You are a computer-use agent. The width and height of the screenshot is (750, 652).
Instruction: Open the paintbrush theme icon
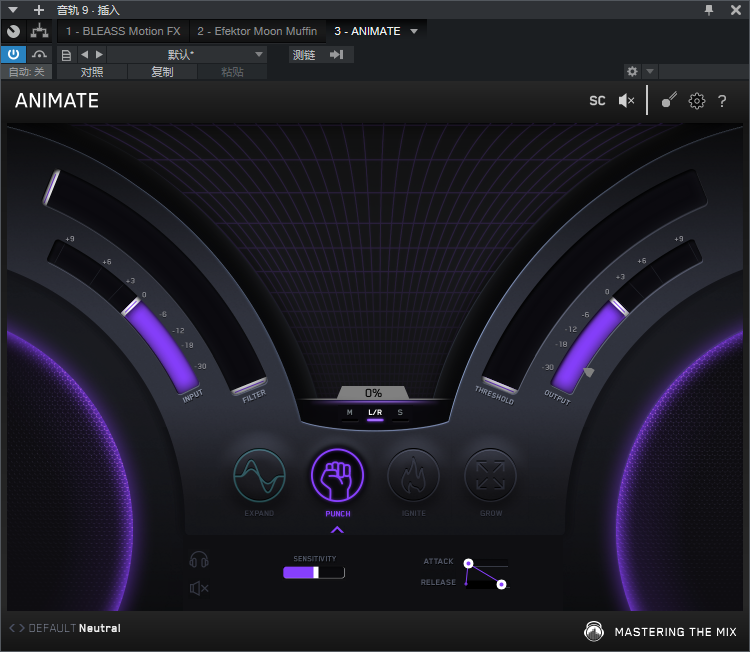coord(669,100)
